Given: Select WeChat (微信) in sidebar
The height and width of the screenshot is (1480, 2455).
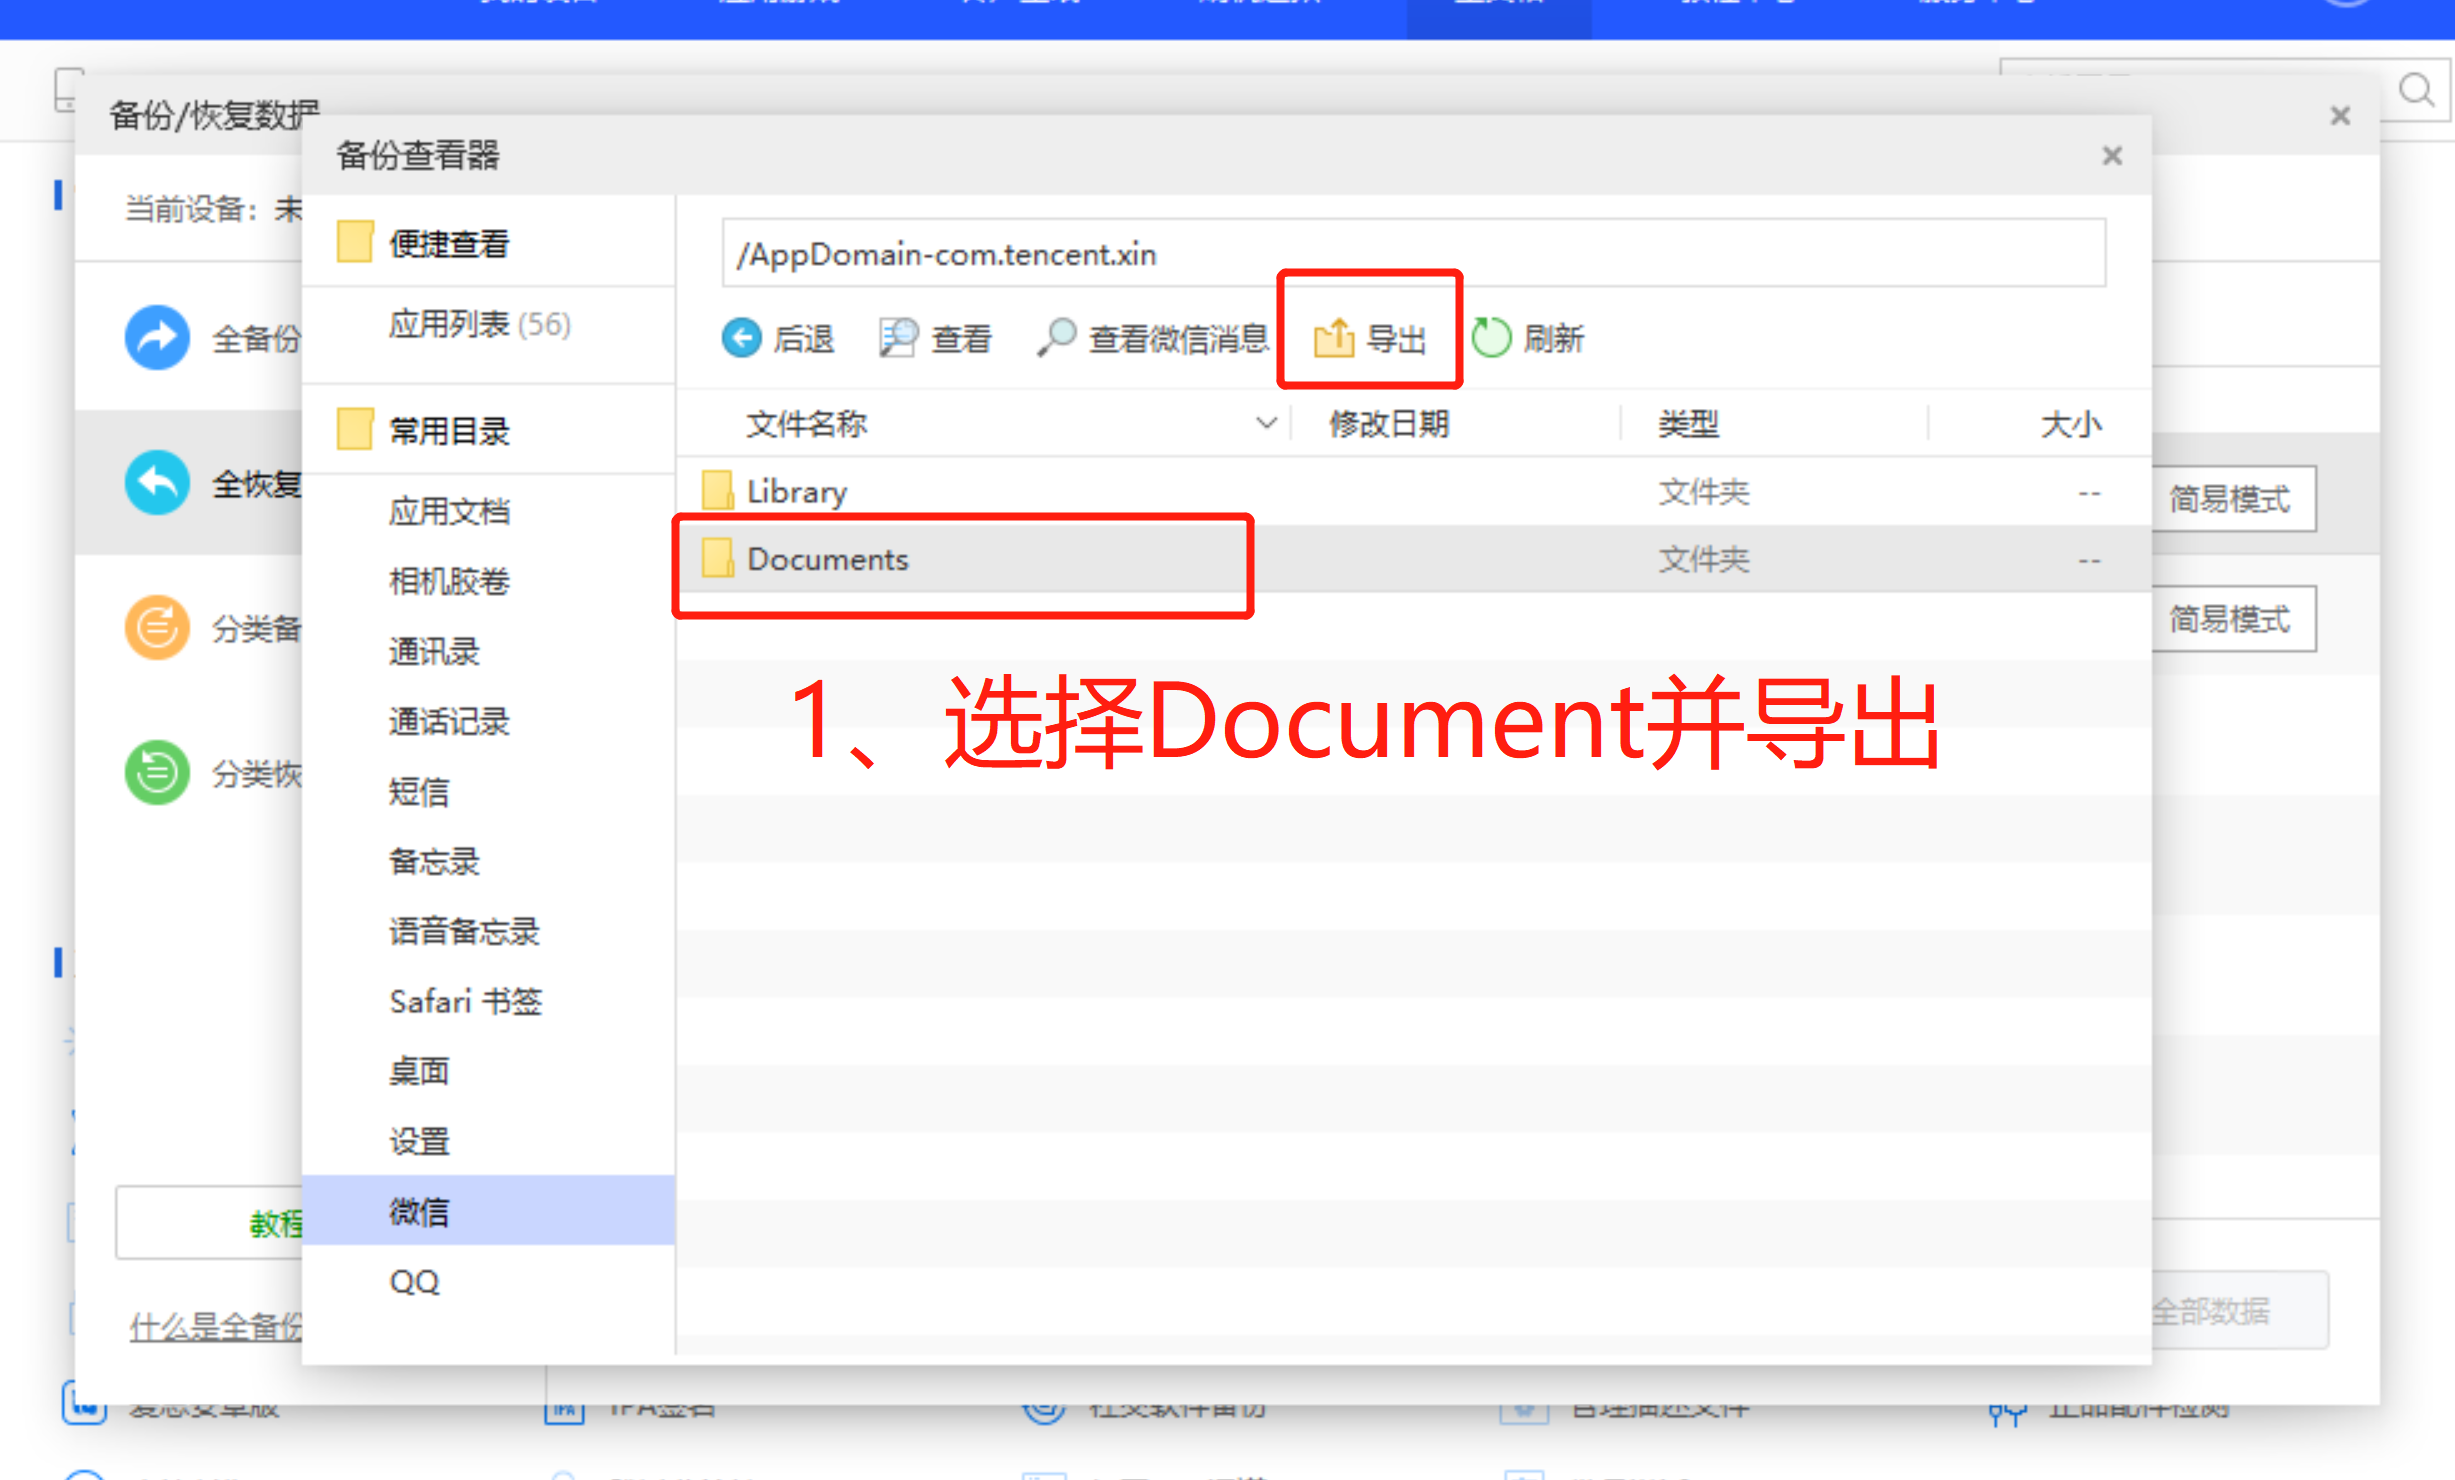Looking at the screenshot, I should [419, 1212].
